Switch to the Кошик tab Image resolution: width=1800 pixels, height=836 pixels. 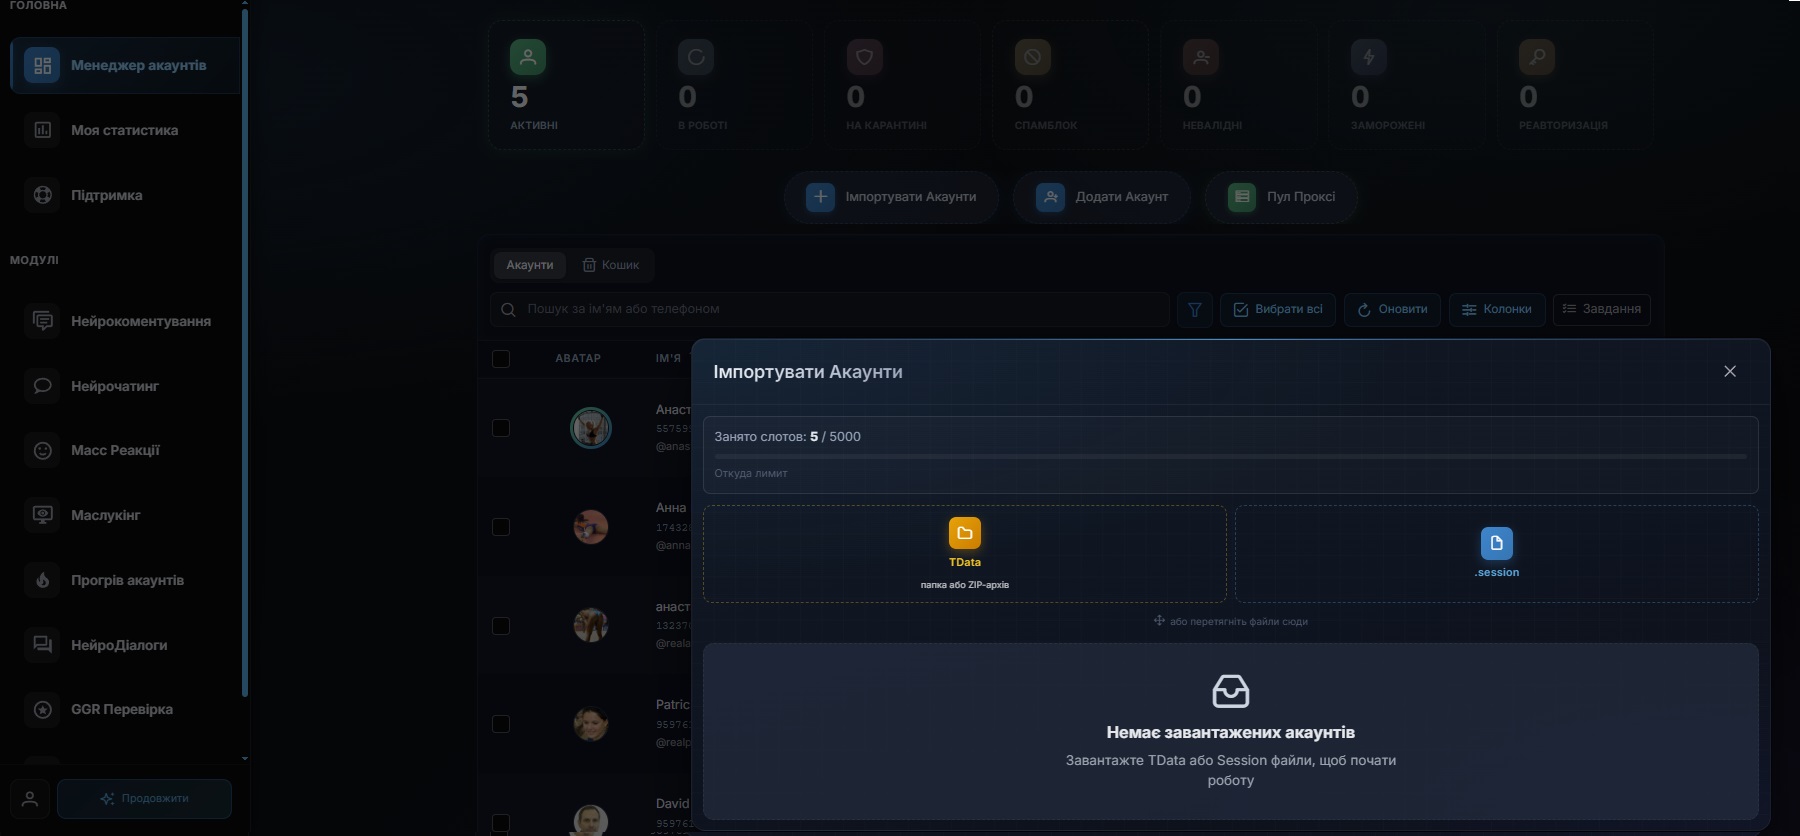pyautogui.click(x=611, y=265)
